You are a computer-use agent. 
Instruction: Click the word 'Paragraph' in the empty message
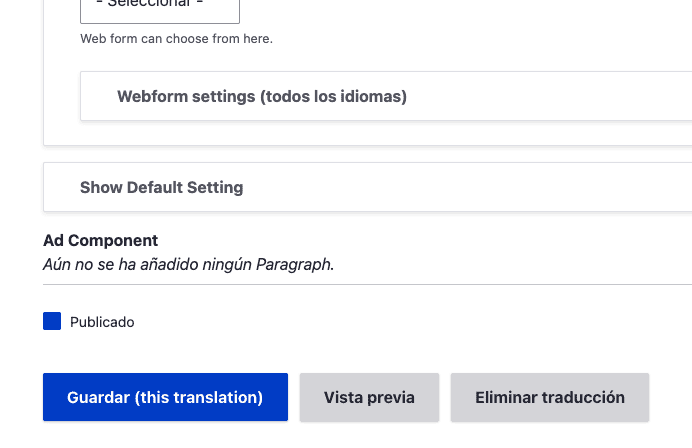coord(292,265)
